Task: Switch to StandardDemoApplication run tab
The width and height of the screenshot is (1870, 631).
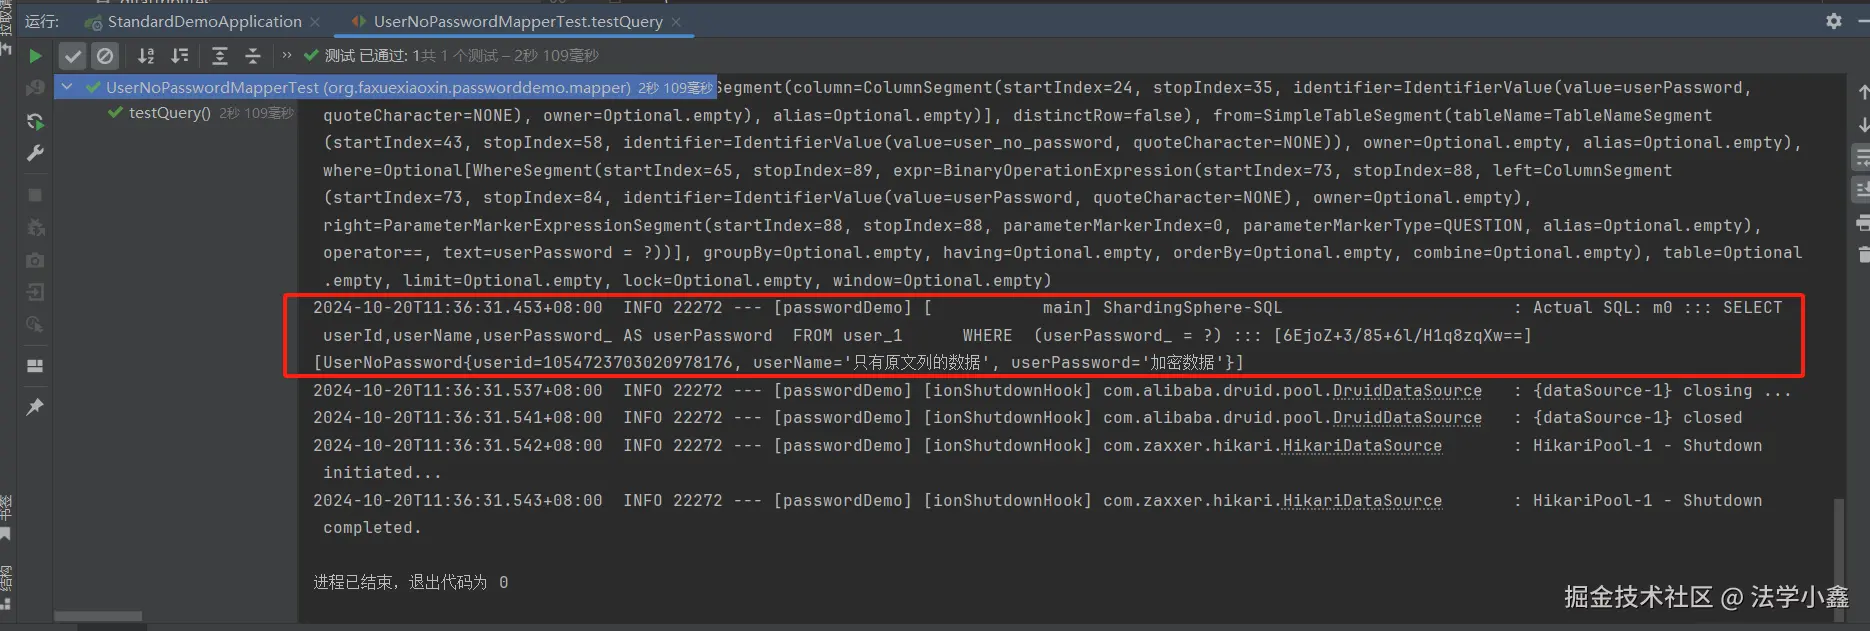Action: (204, 21)
